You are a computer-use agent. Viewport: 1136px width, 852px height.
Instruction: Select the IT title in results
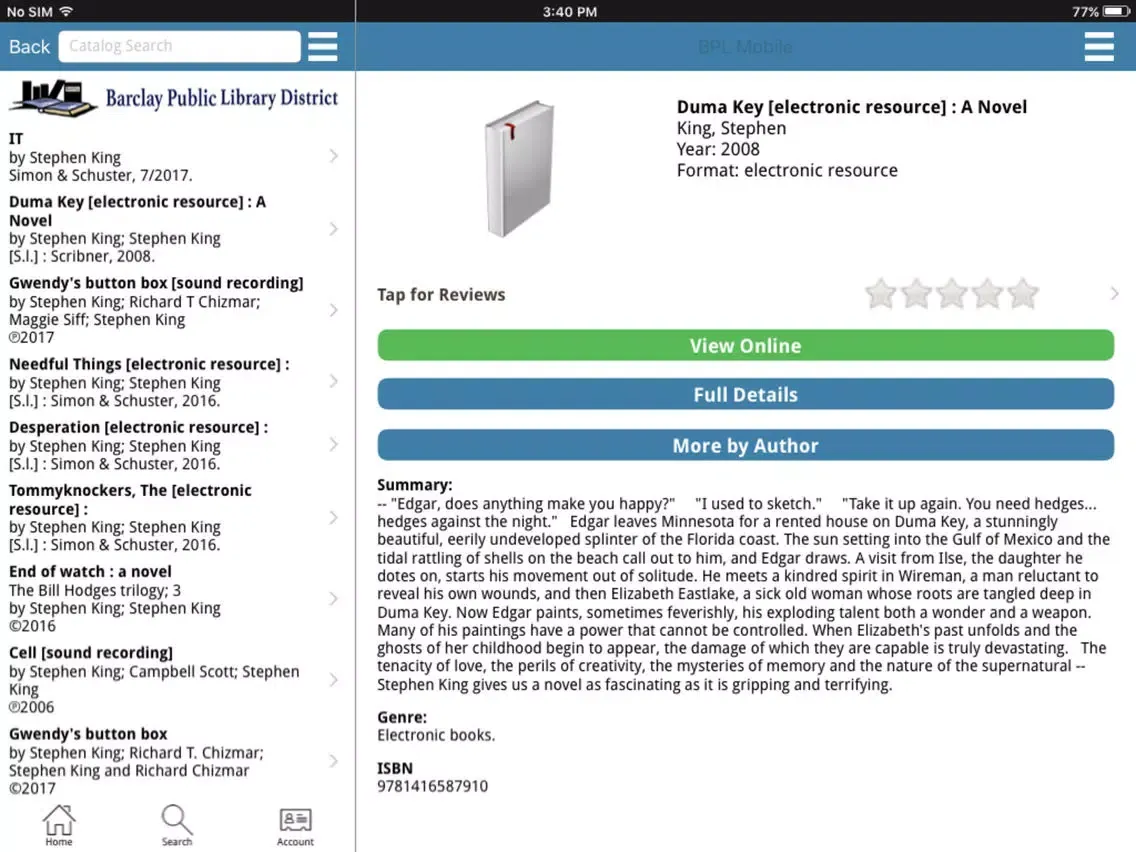tap(16, 138)
